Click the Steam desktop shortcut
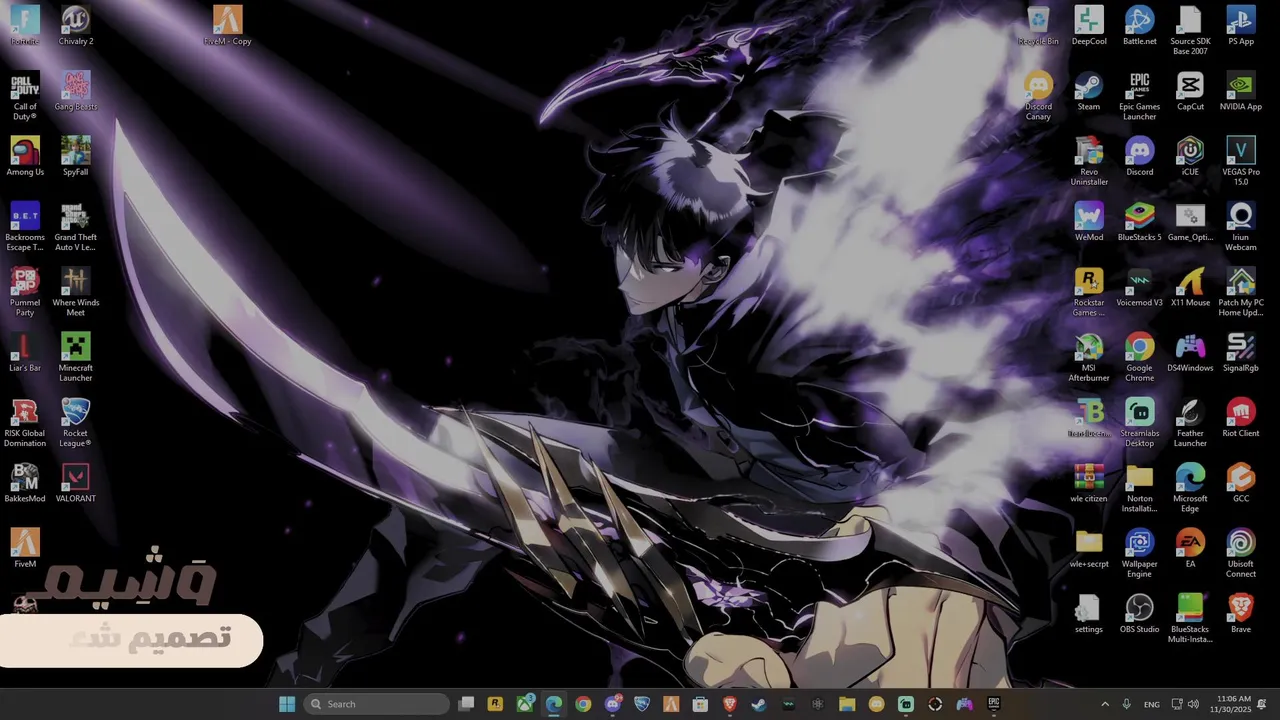Image resolution: width=1280 pixels, height=720 pixels. (1089, 91)
